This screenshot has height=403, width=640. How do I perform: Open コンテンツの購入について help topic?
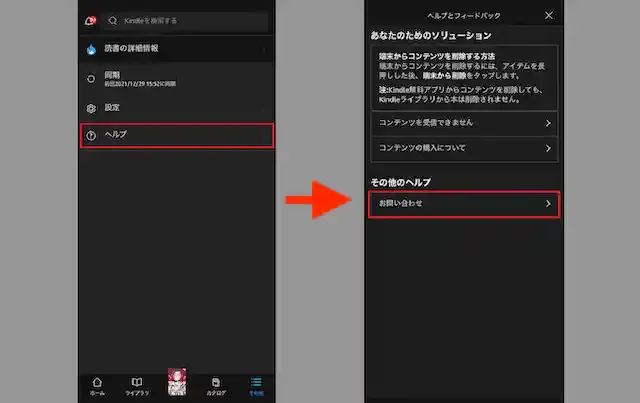click(464, 149)
